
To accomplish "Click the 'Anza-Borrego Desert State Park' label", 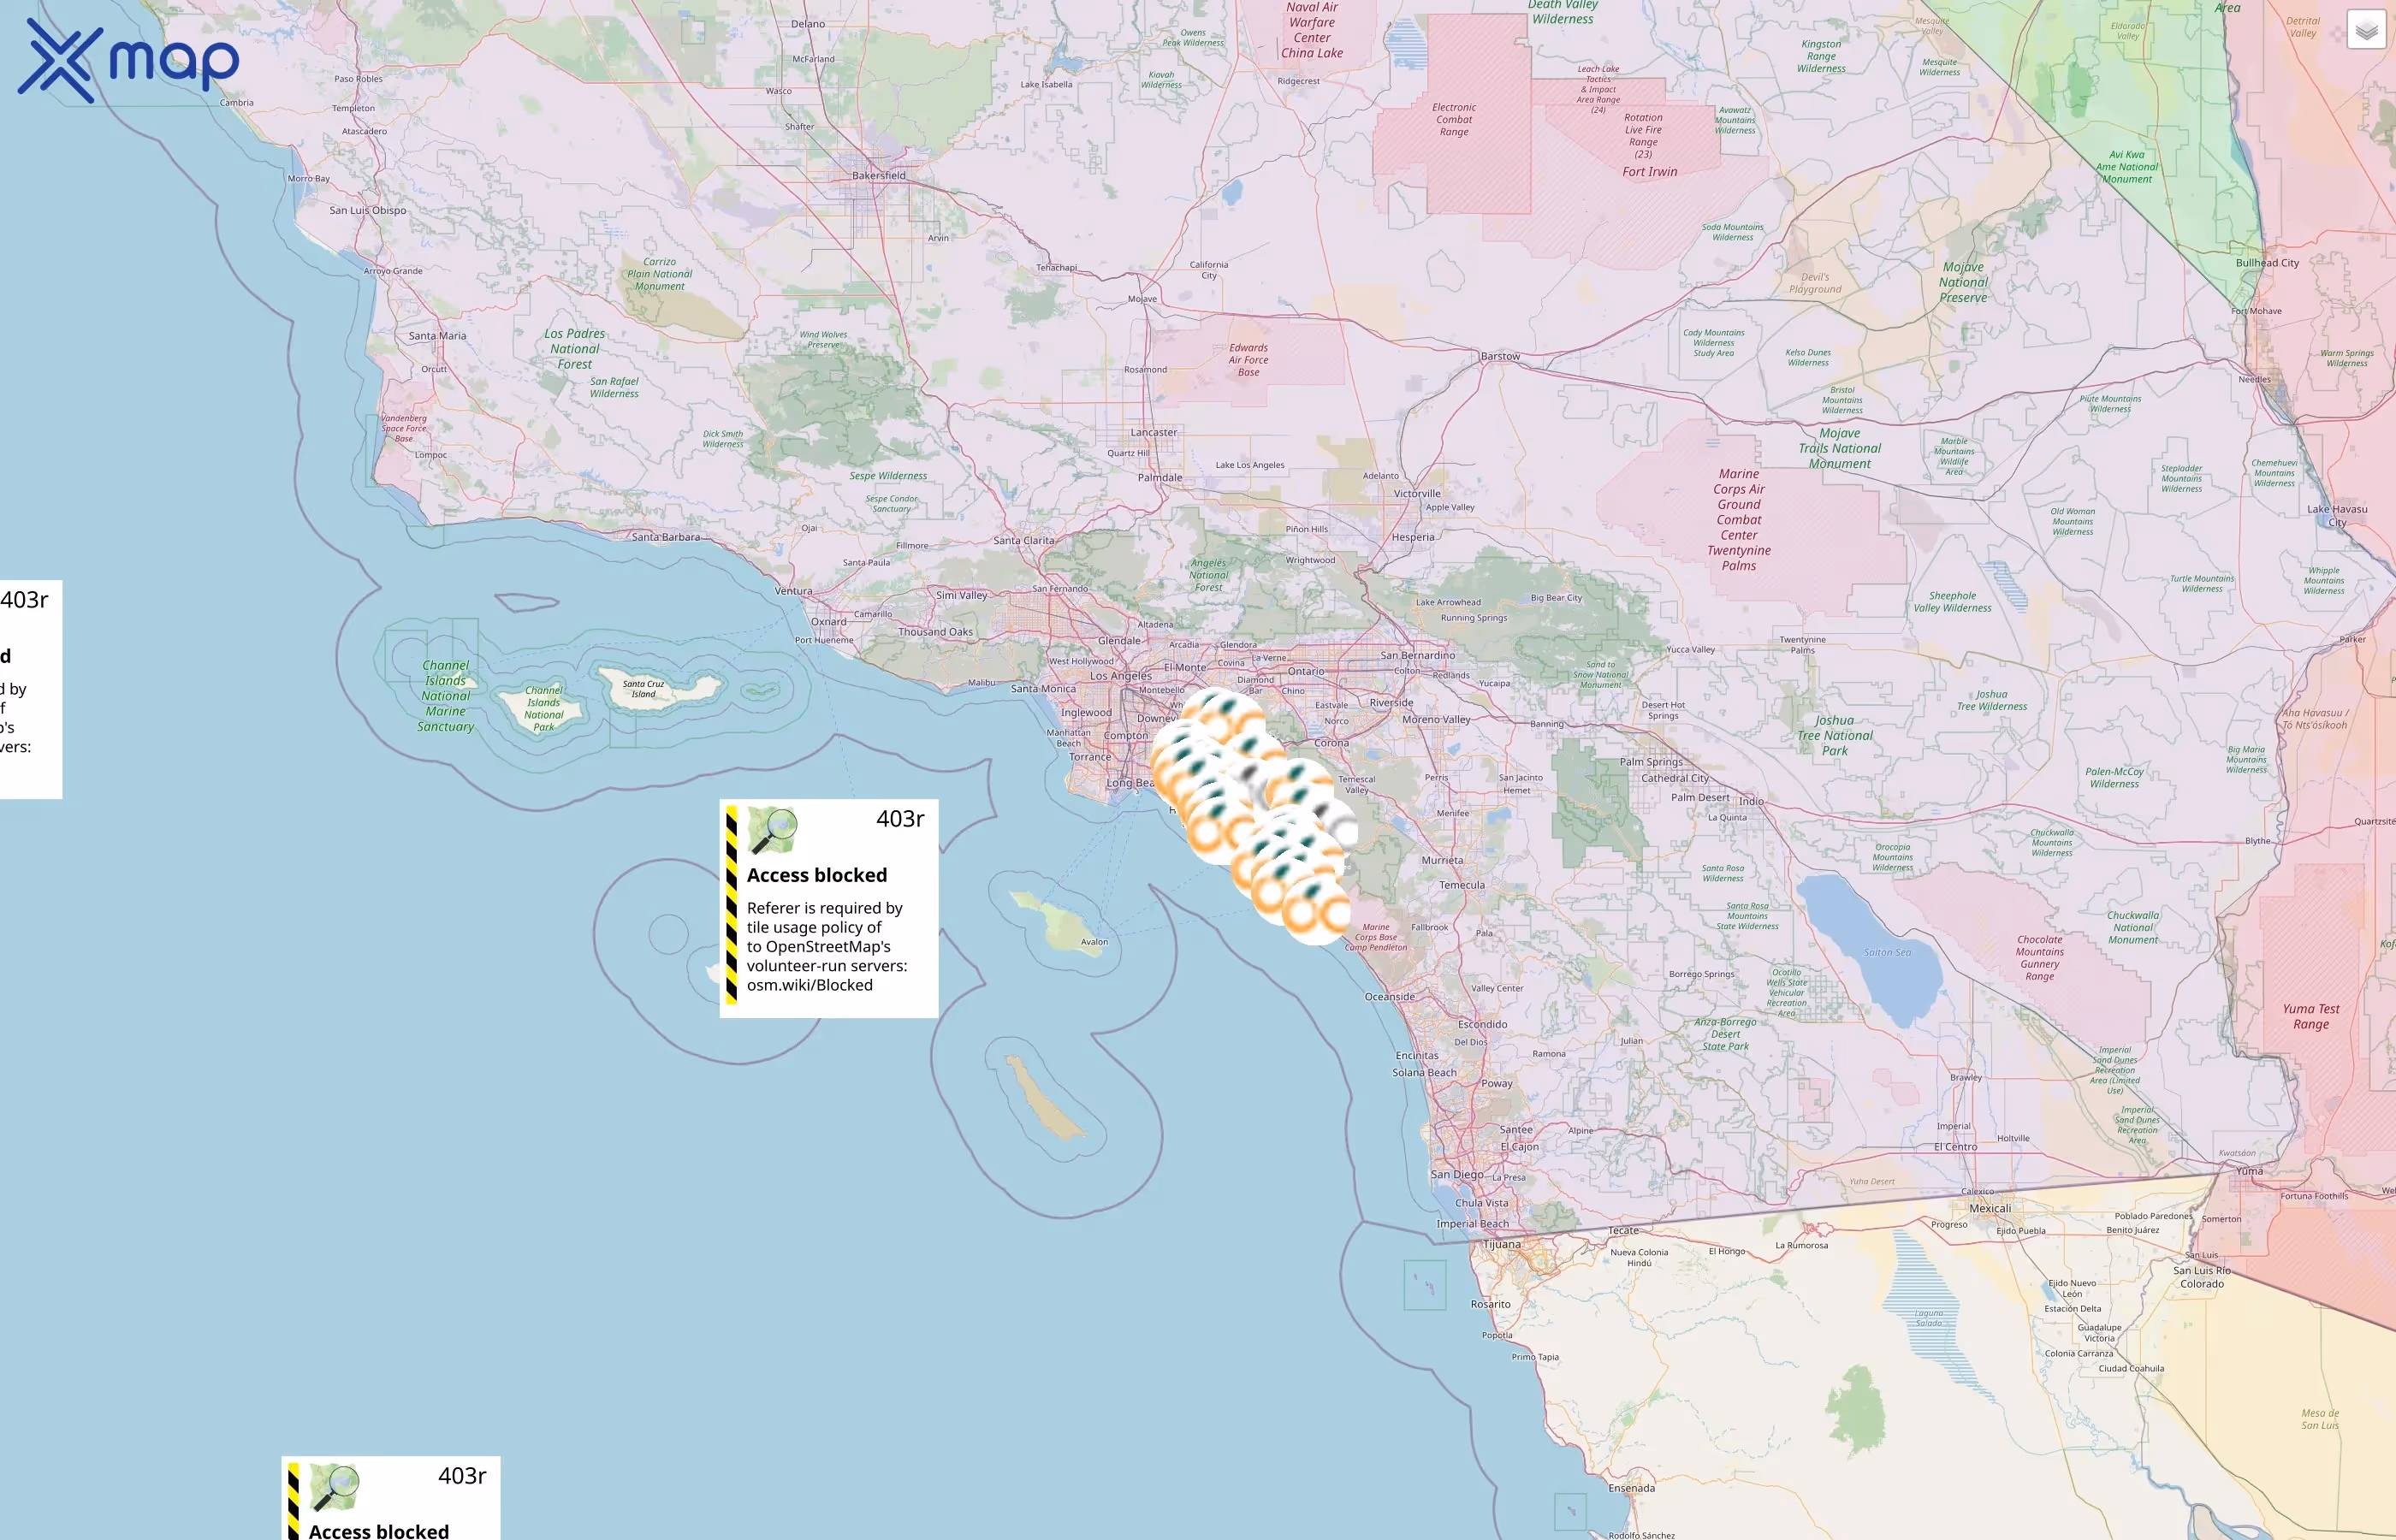I will [1725, 1034].
